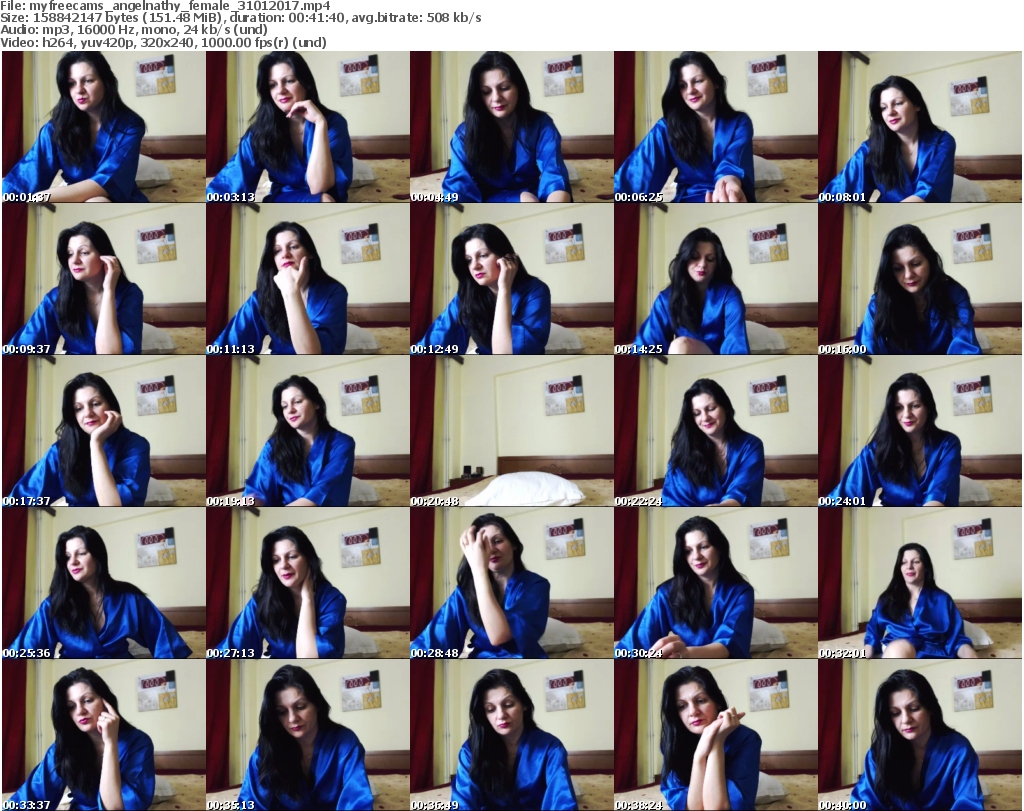Choose the thumbnail stamped 00:09:37
Image resolution: width=1024 pixels, height=811 pixels.
104,279
